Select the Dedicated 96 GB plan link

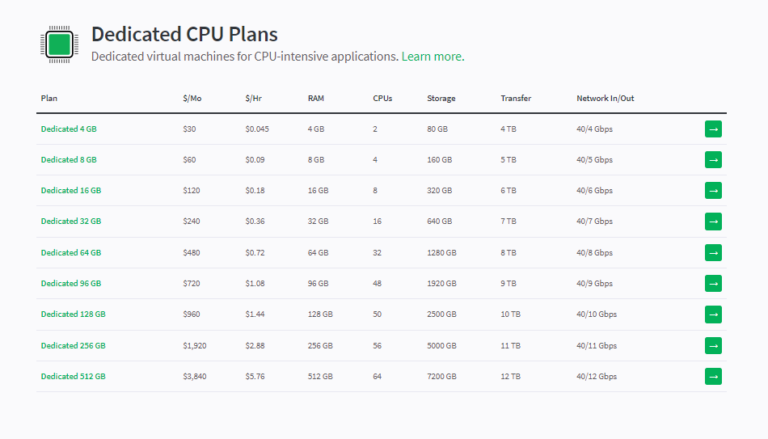click(70, 284)
